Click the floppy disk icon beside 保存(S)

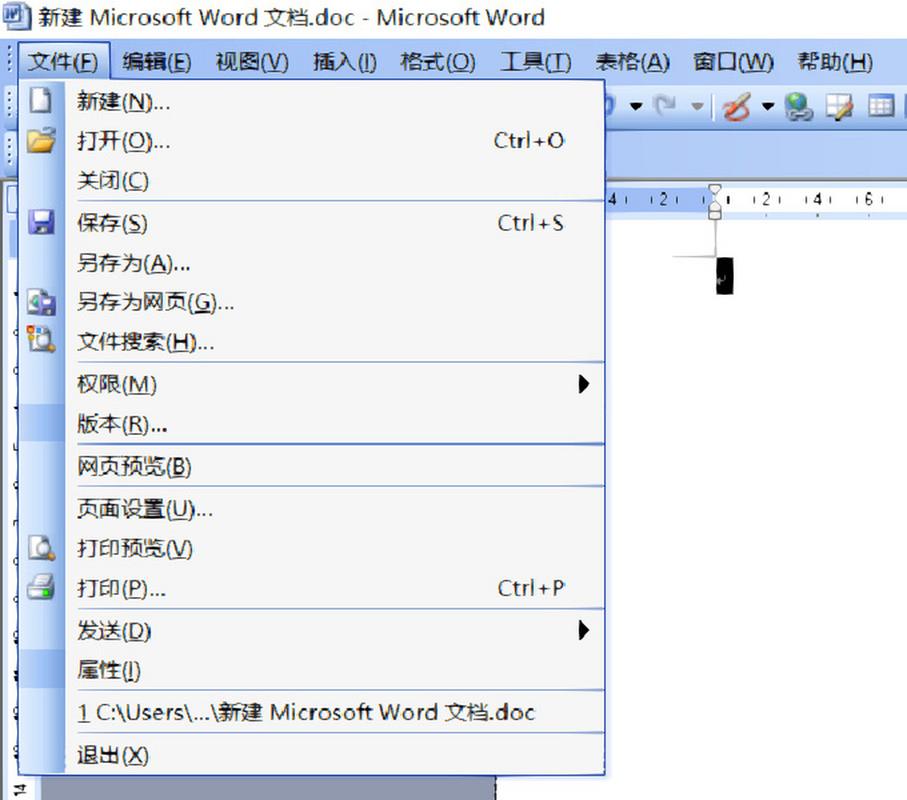41,222
